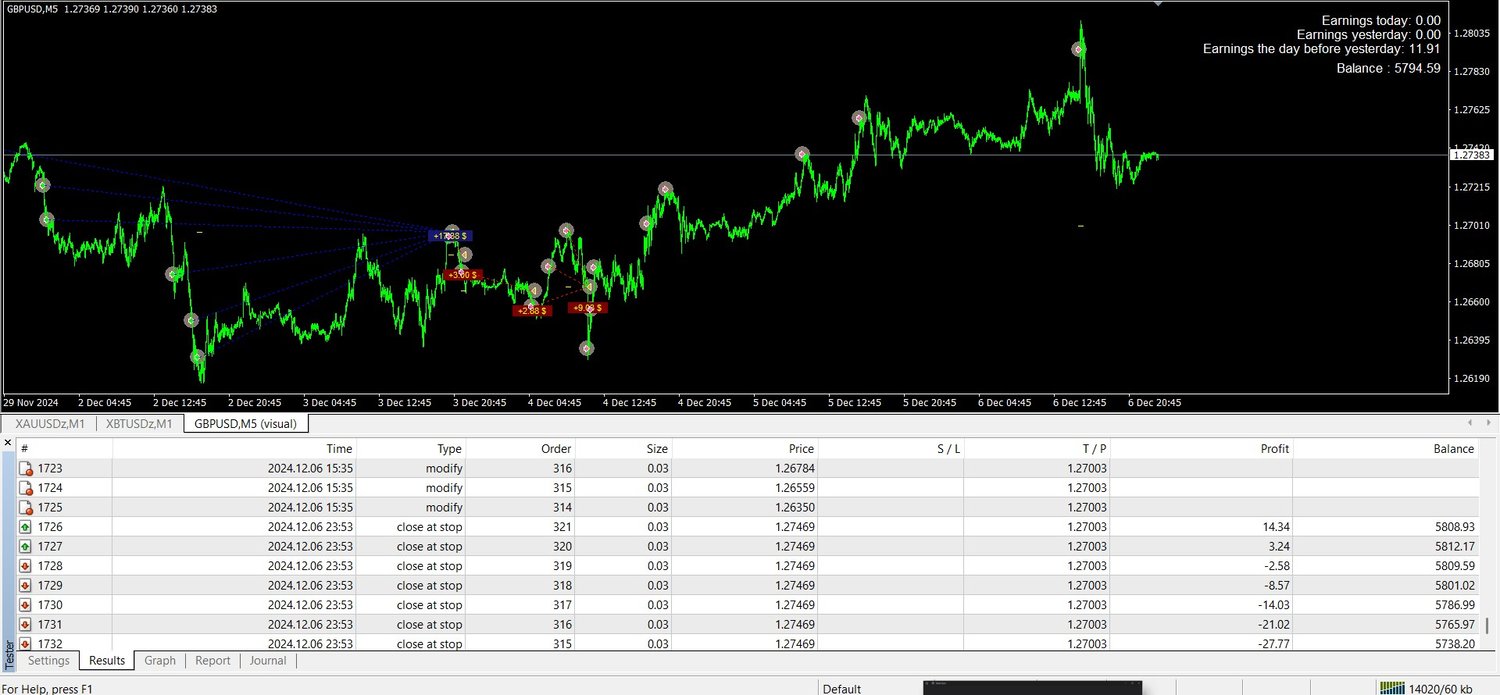Click the Time column header
Image resolution: width=1500 pixels, height=695 pixels.
coord(234,449)
